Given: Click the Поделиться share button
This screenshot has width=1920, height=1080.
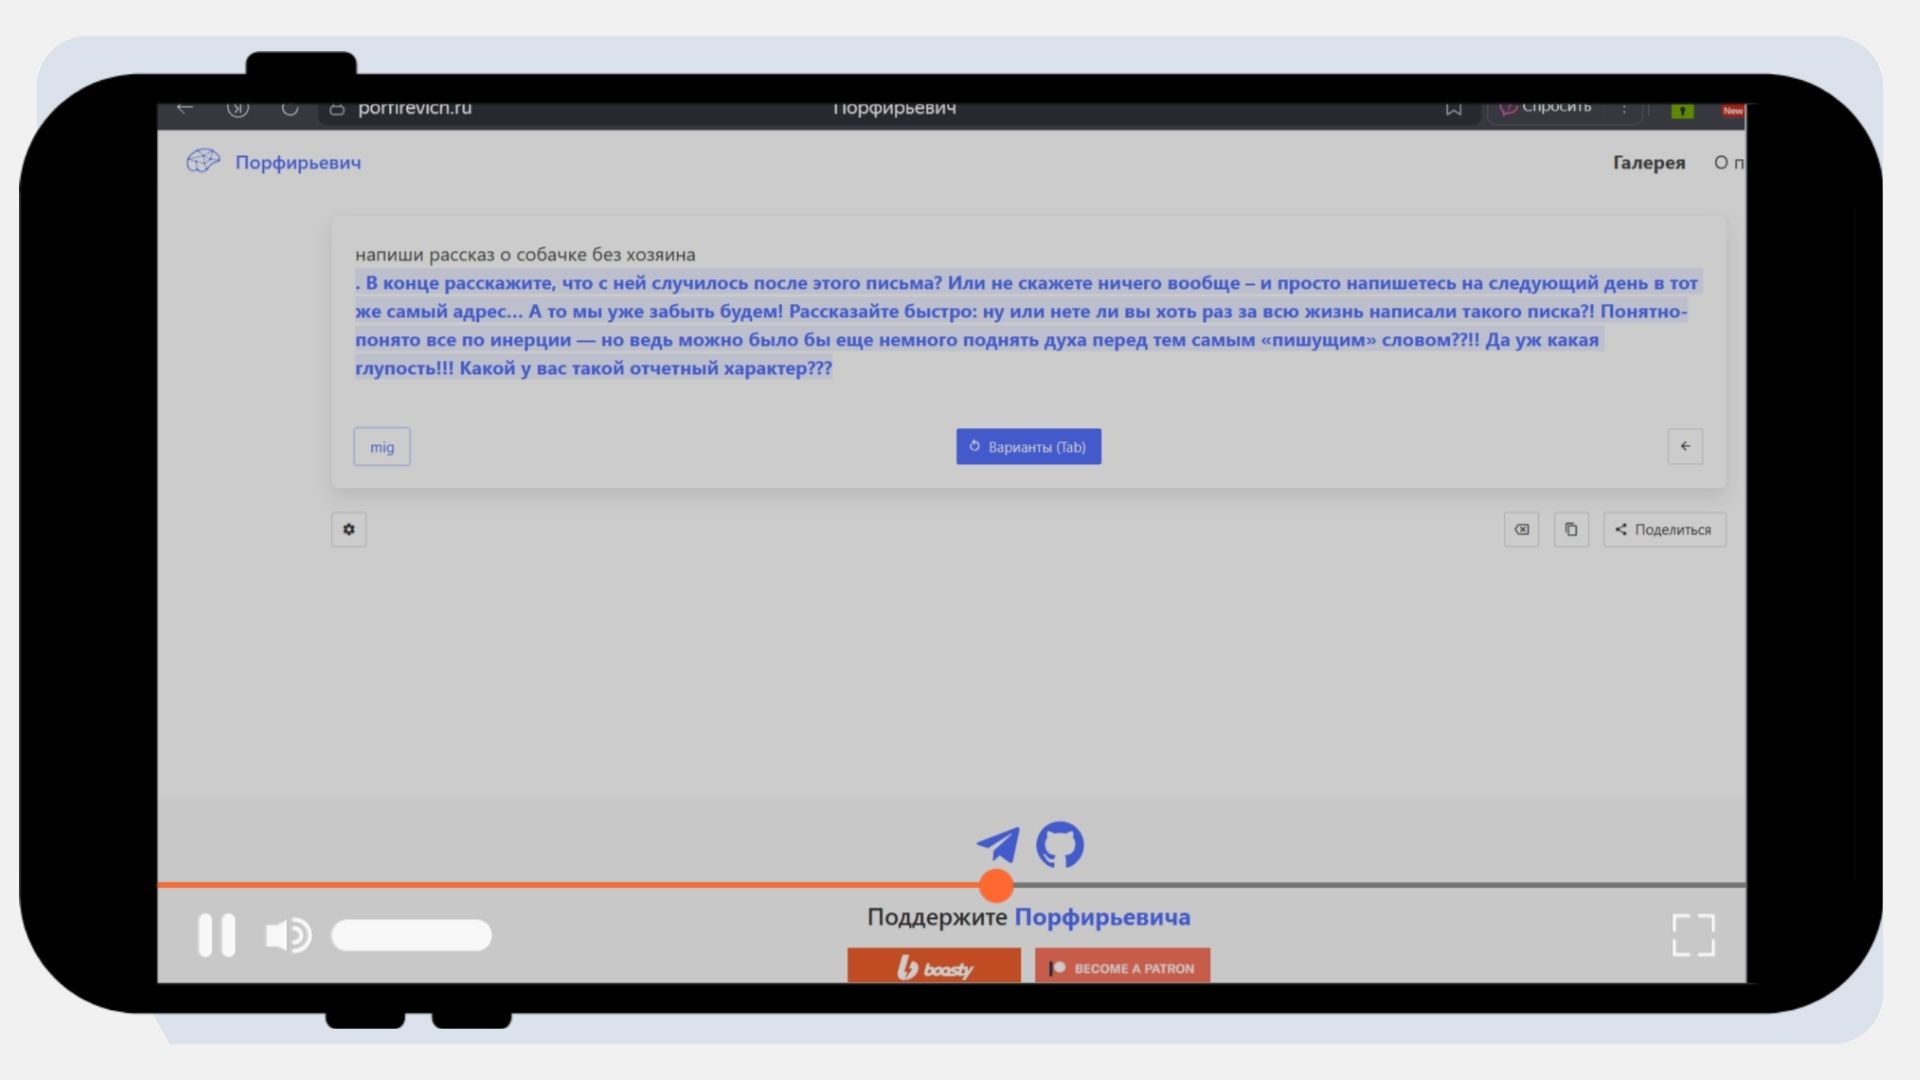Looking at the screenshot, I should pyautogui.click(x=1664, y=529).
